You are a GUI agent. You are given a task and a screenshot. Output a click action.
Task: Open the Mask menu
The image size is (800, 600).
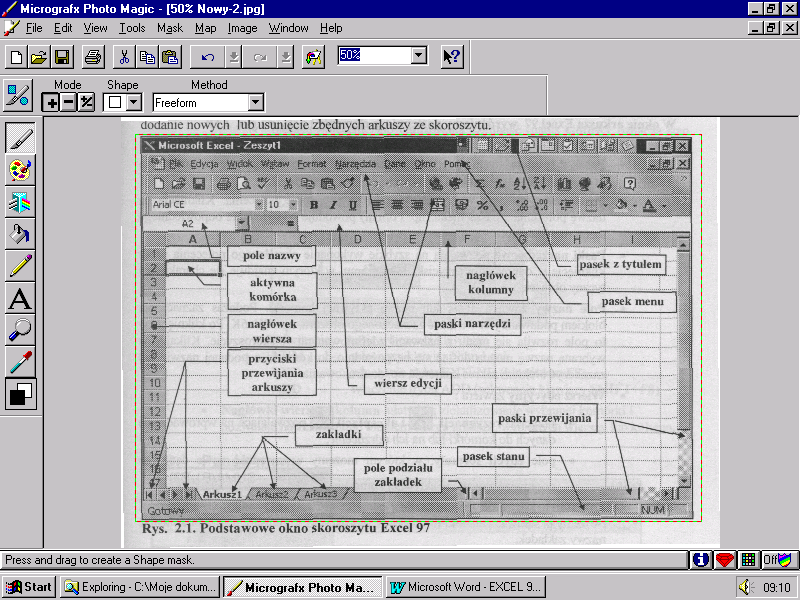click(170, 28)
